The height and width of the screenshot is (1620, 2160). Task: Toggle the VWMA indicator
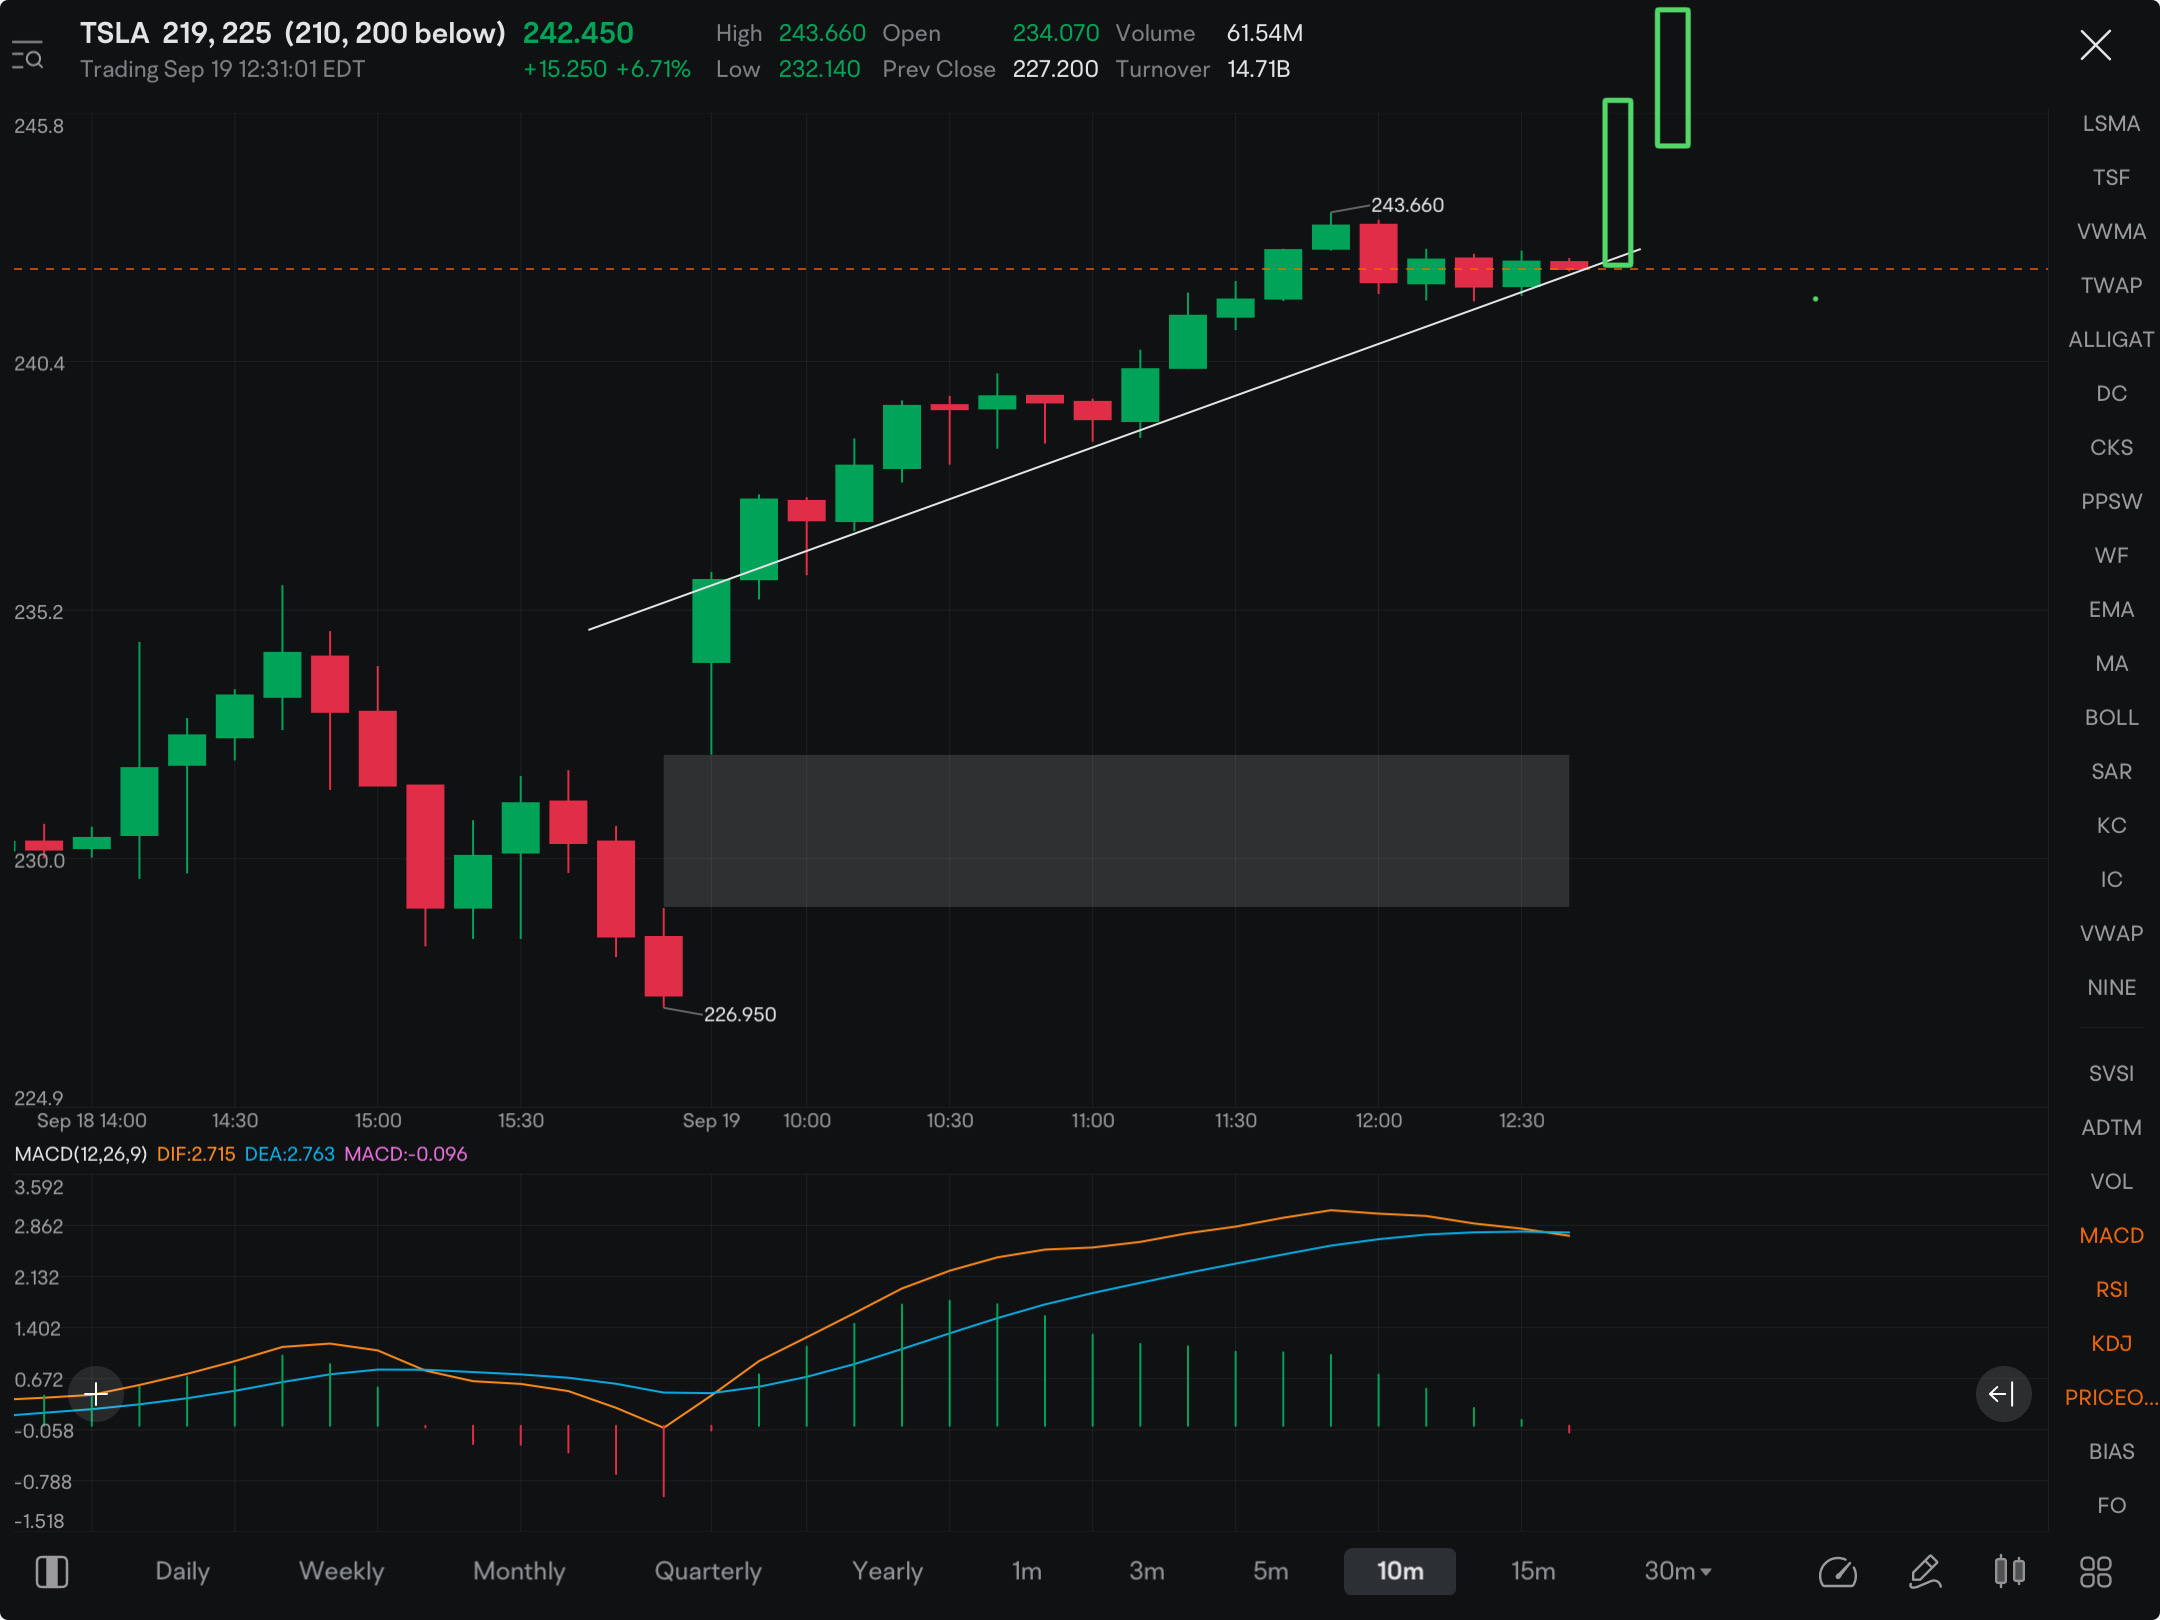(x=2111, y=232)
